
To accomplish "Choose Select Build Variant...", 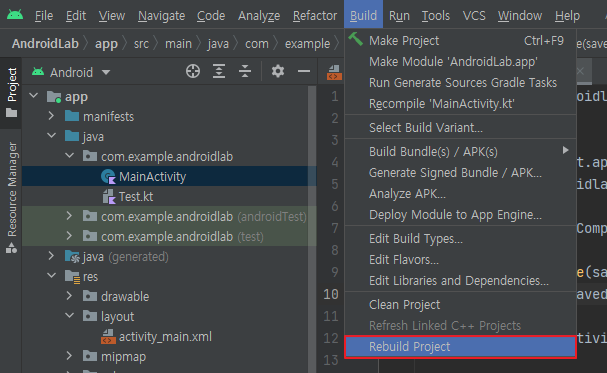I will pyautogui.click(x=460, y=127).
